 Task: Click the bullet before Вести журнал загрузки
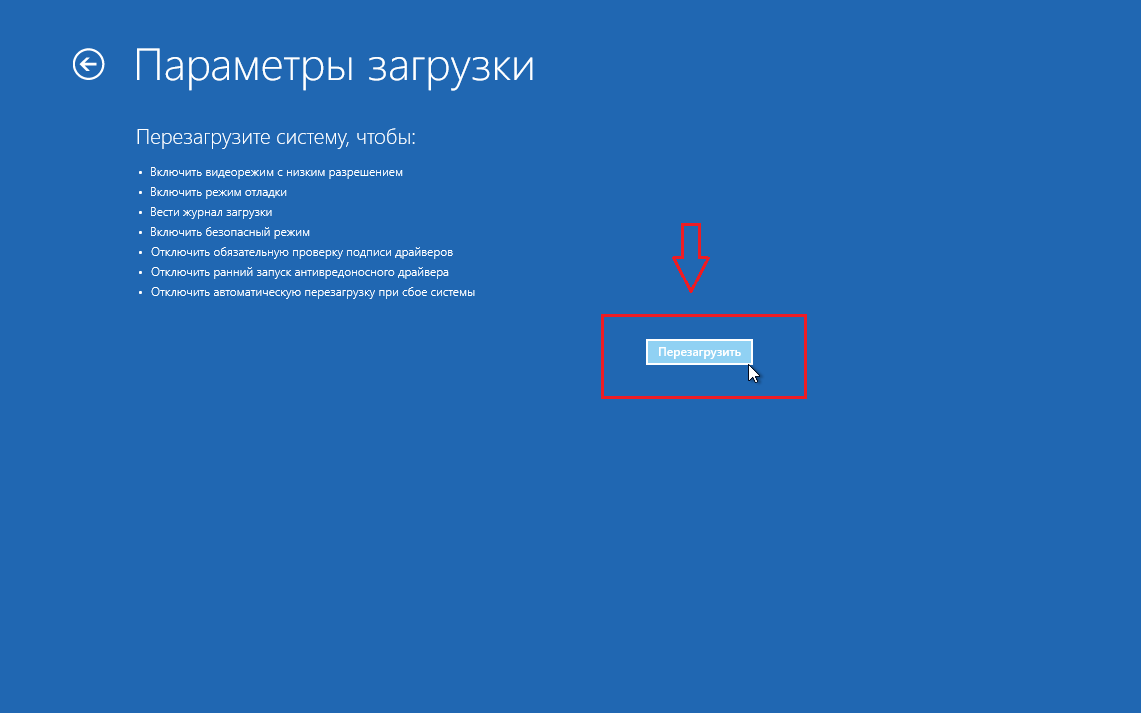click(x=141, y=213)
